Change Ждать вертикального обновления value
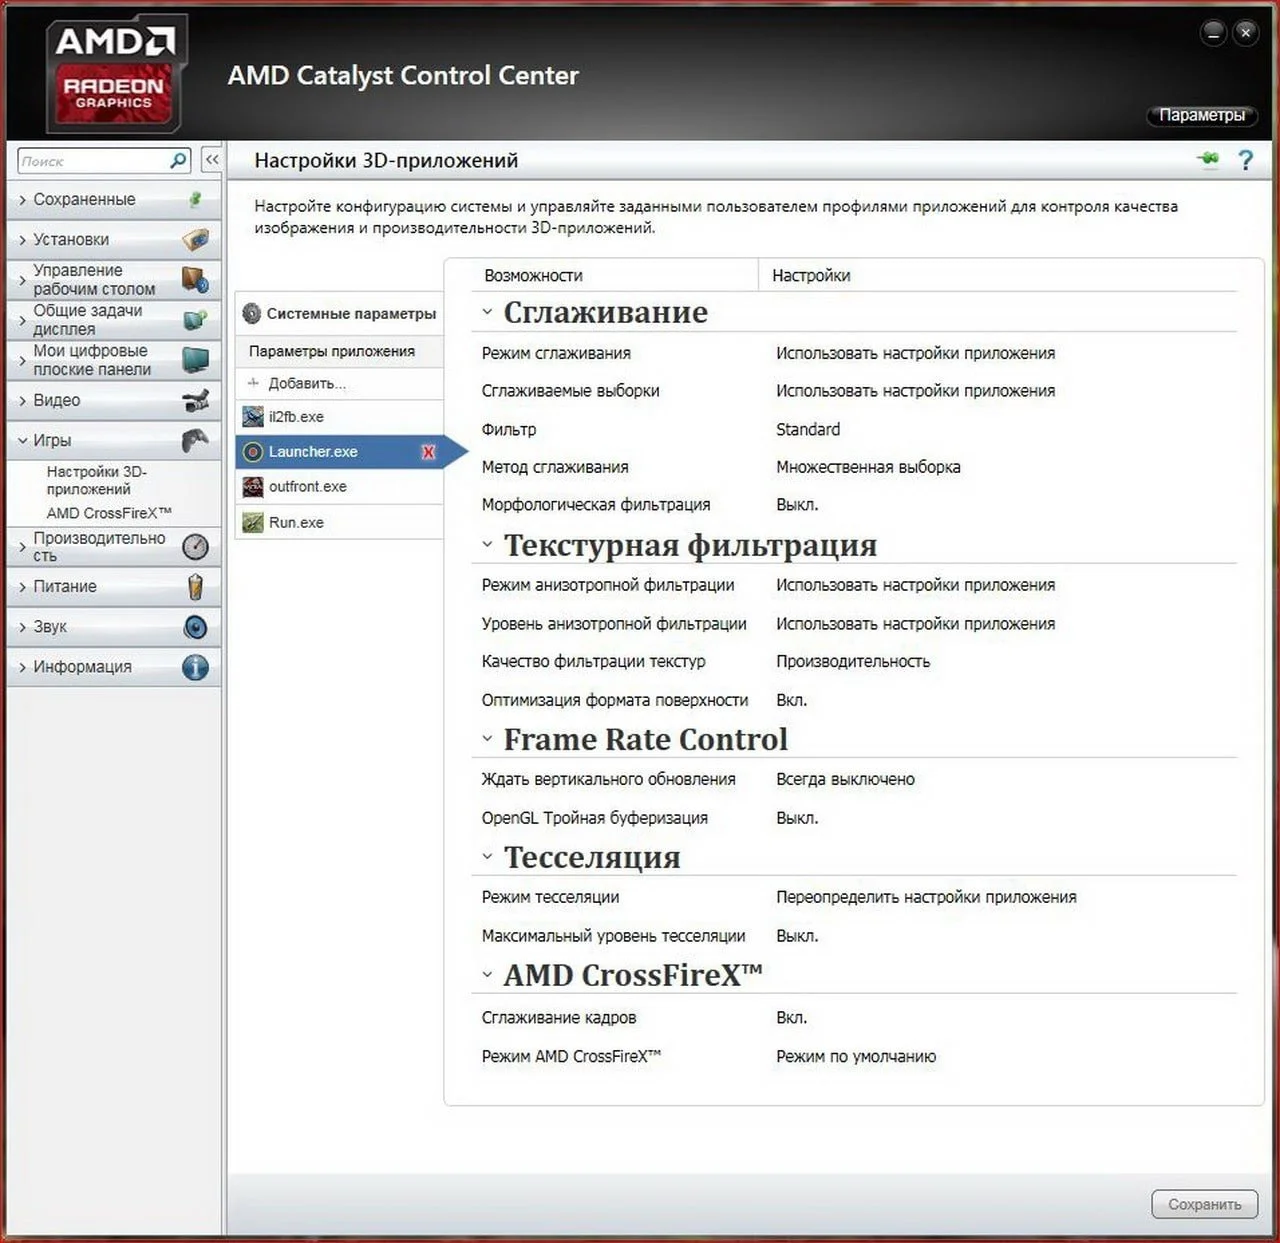The width and height of the screenshot is (1280, 1243). 845,779
